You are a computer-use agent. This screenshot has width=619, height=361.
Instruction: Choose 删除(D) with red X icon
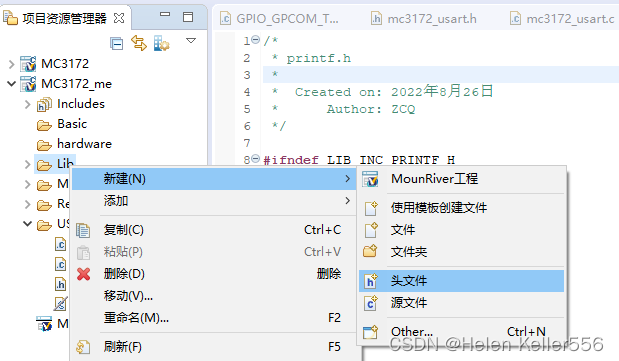point(214,274)
